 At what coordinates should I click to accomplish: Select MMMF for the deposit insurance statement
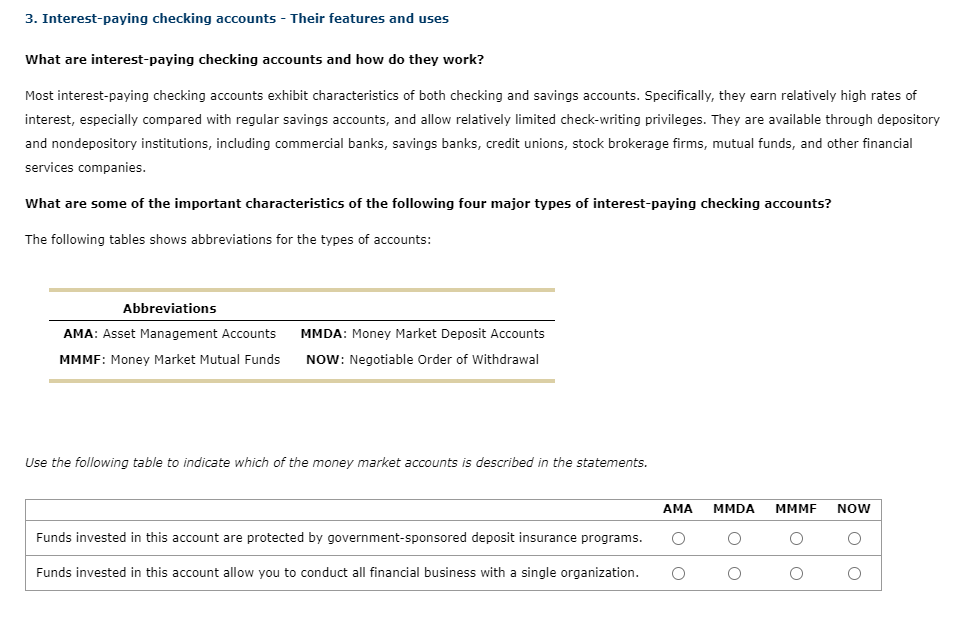tap(796, 540)
